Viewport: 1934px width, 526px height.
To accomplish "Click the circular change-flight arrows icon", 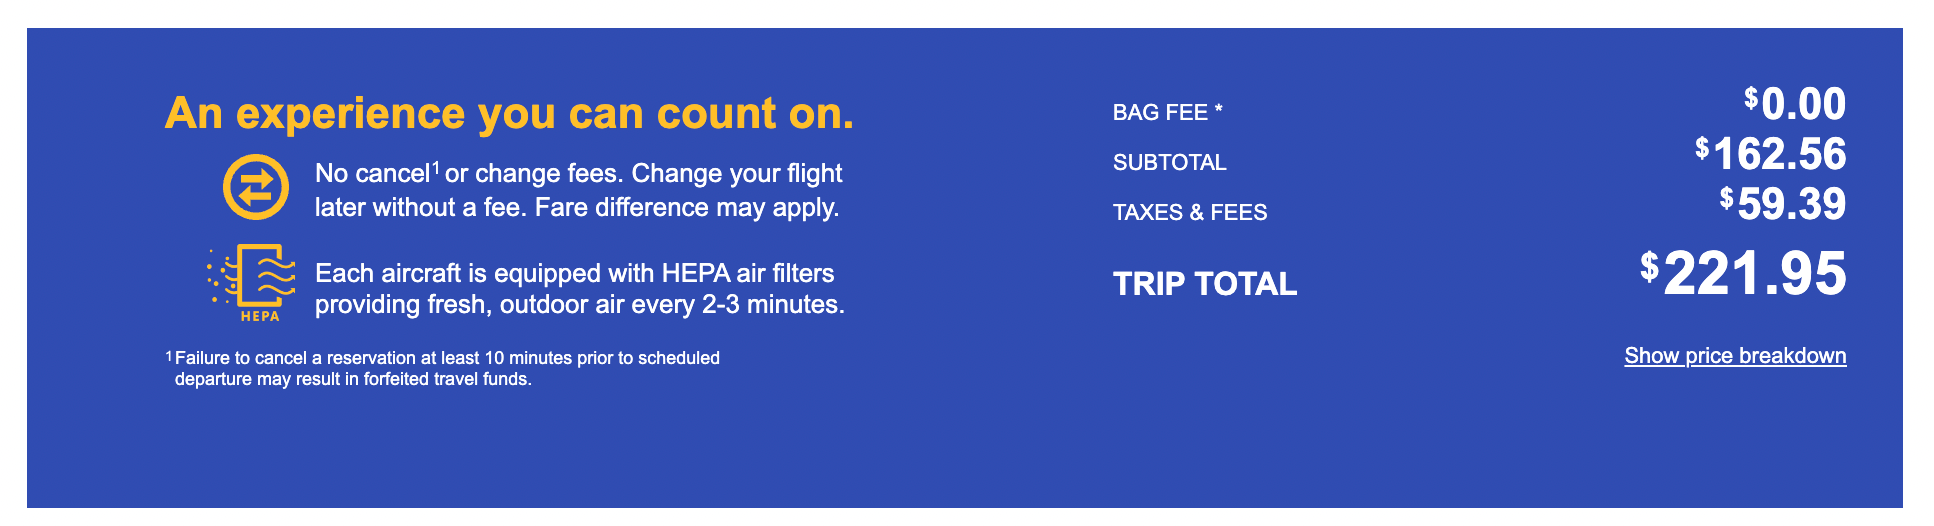I will (256, 187).
